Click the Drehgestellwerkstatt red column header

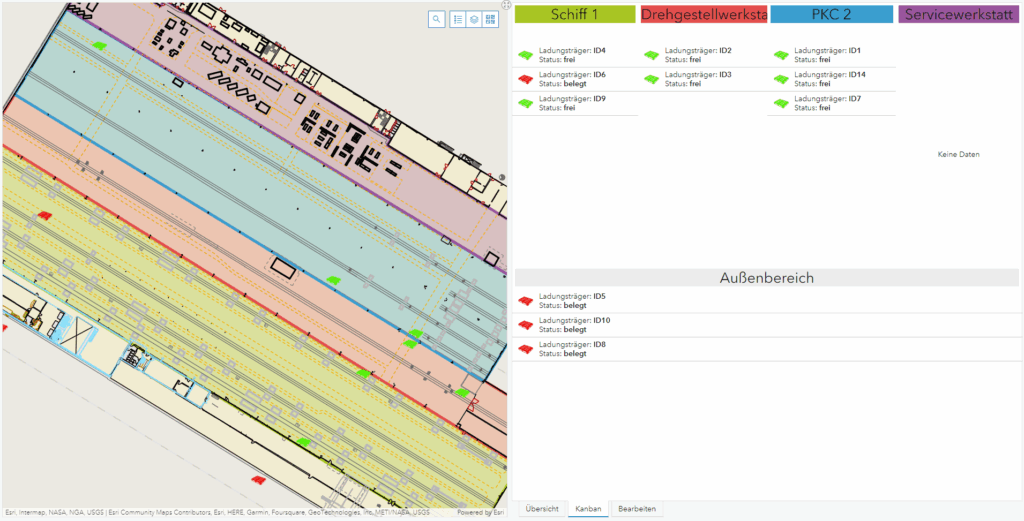click(704, 14)
